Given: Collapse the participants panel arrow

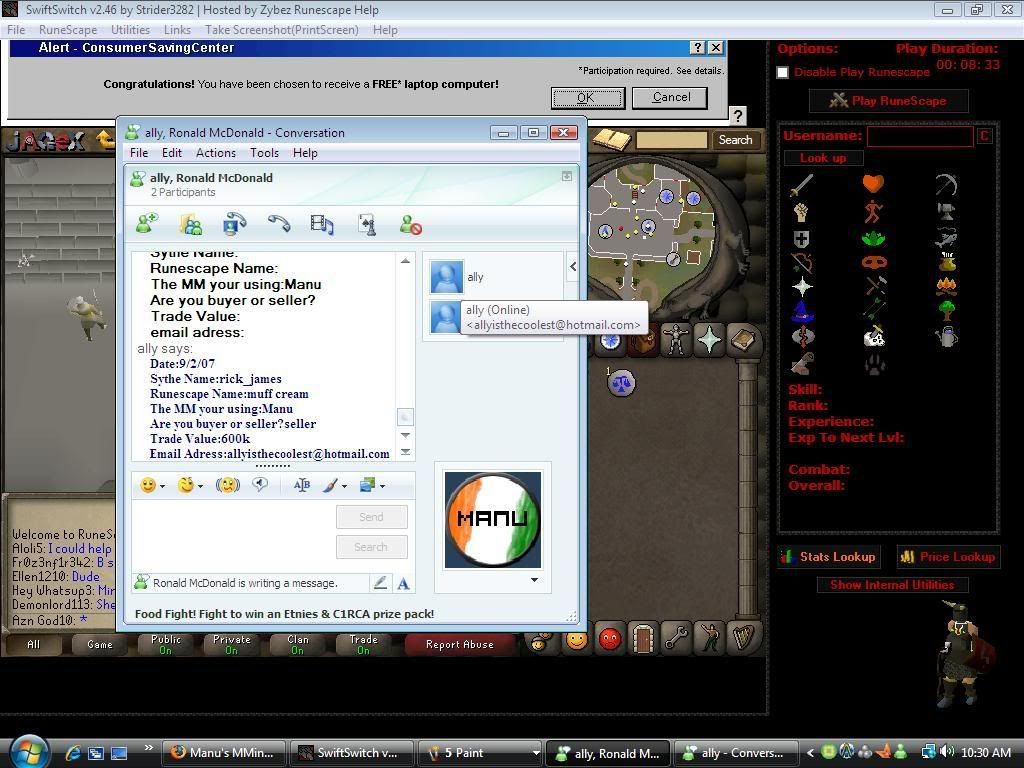Looking at the screenshot, I should (x=573, y=266).
